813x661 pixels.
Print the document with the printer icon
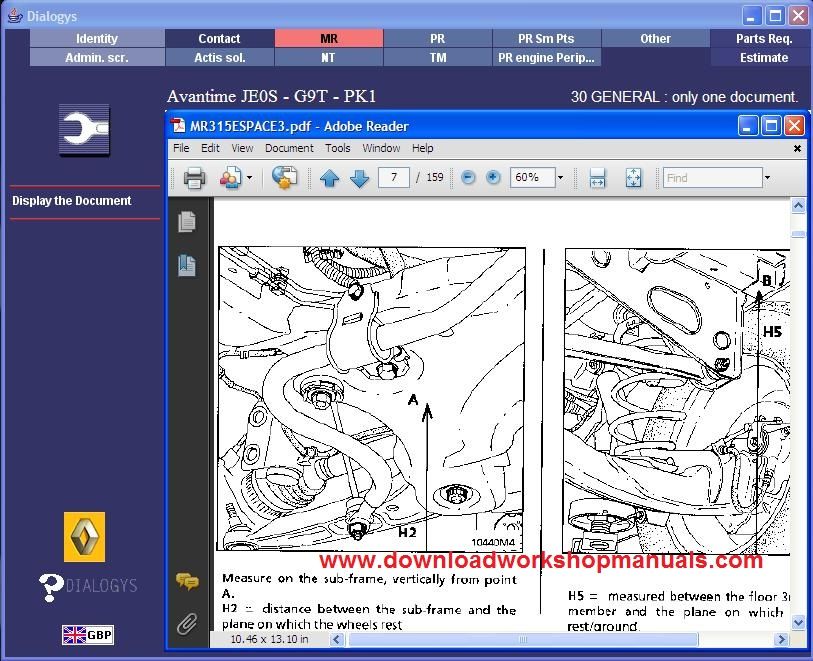(x=194, y=178)
